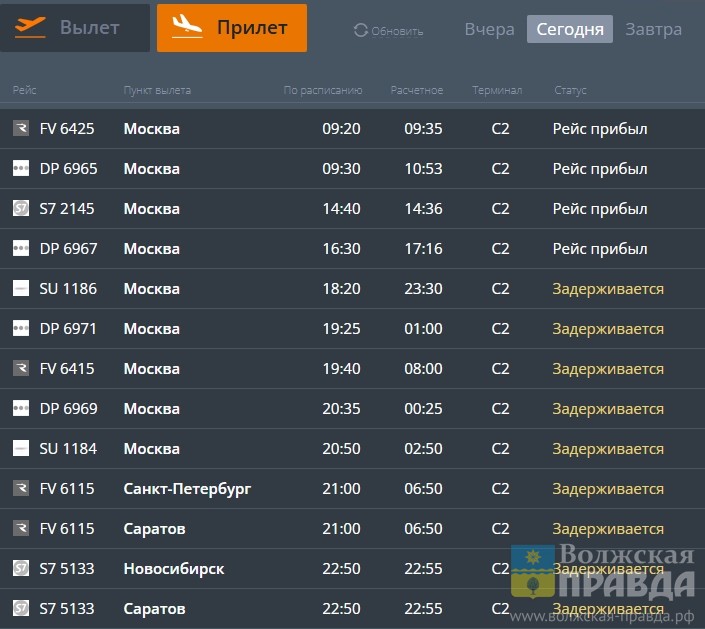Select the Сегодня day filter

coord(569,29)
